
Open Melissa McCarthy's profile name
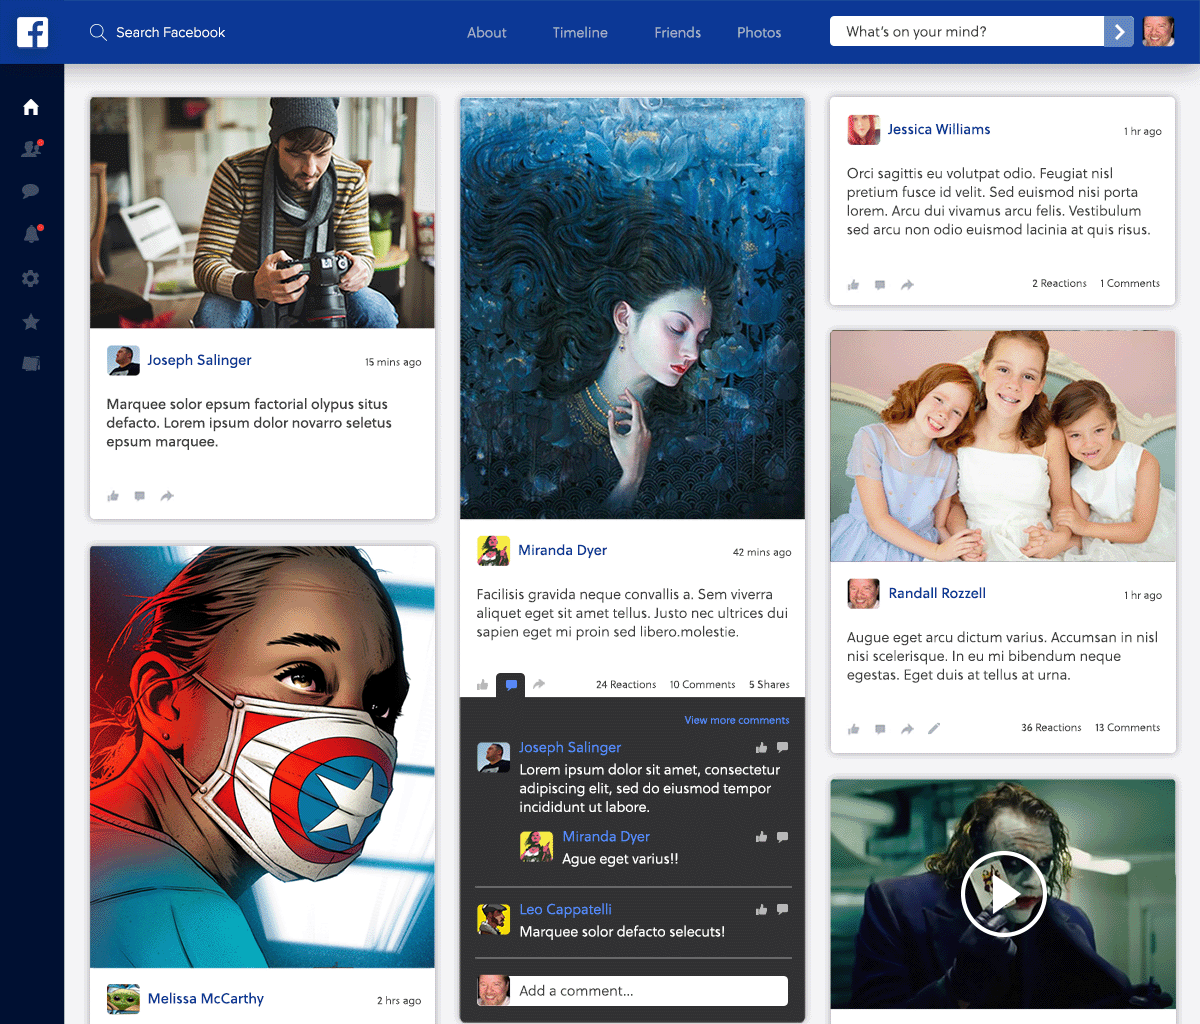(x=206, y=998)
